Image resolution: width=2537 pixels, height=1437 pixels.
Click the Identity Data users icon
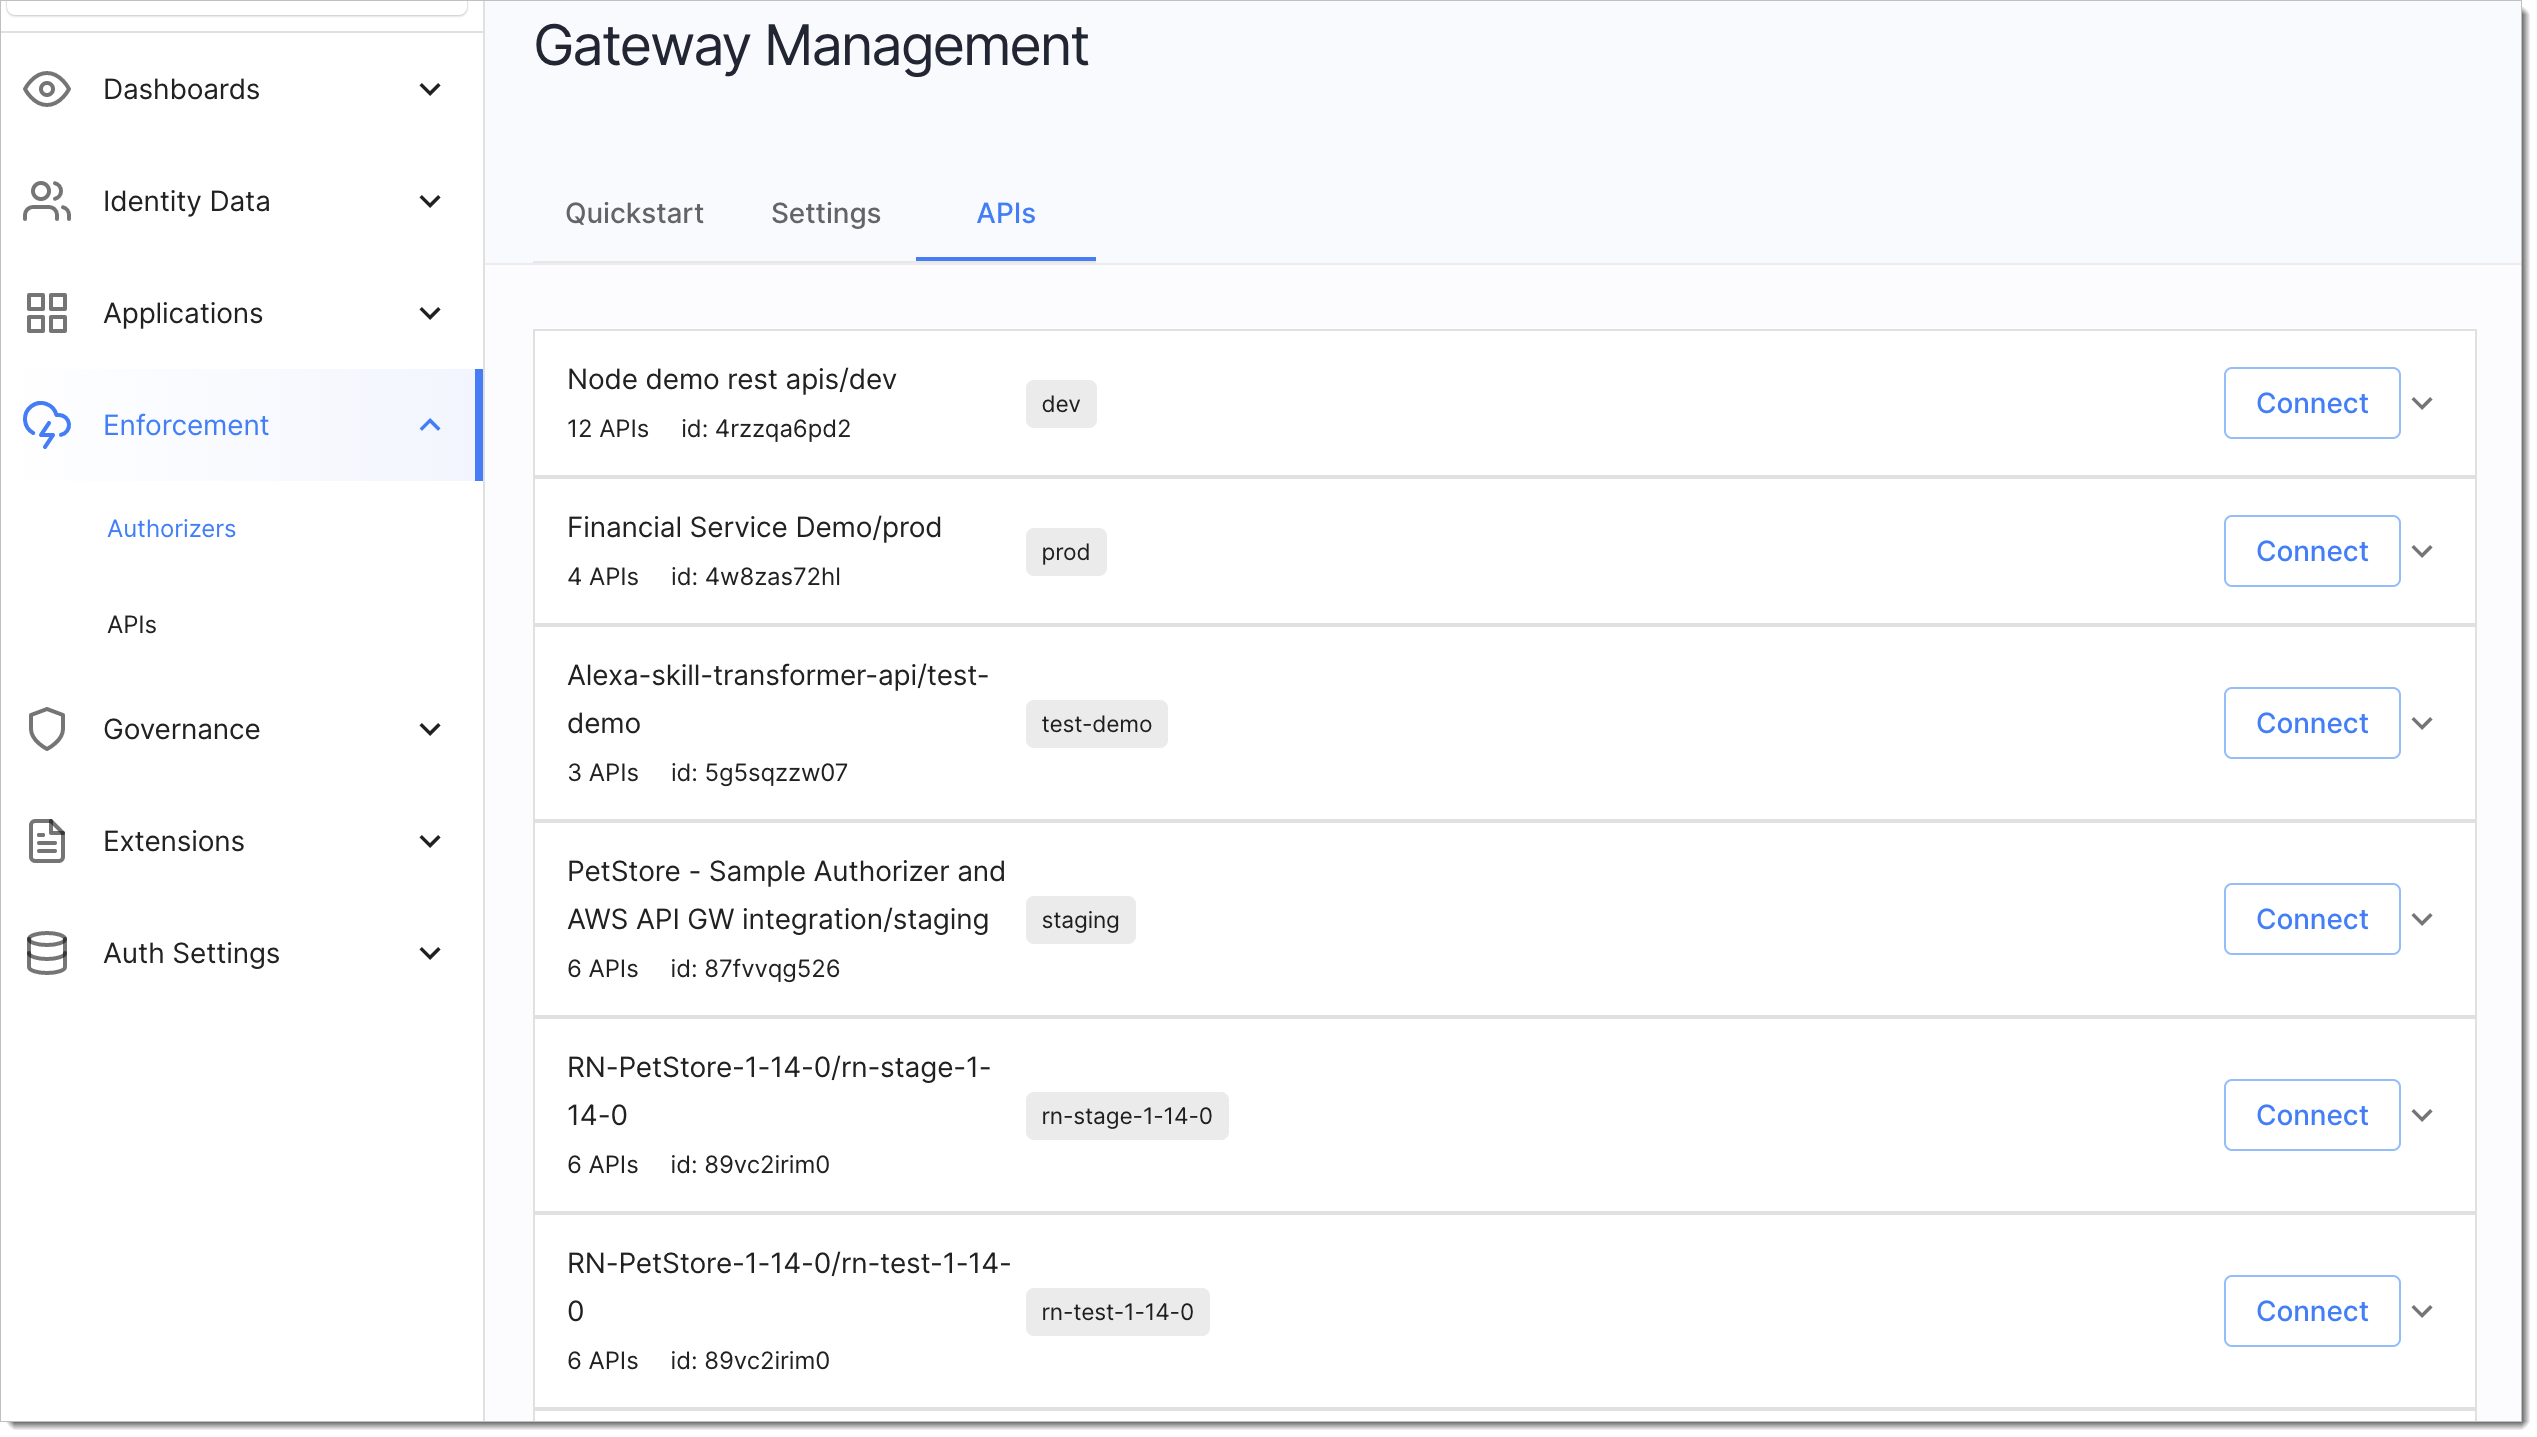pos(46,201)
